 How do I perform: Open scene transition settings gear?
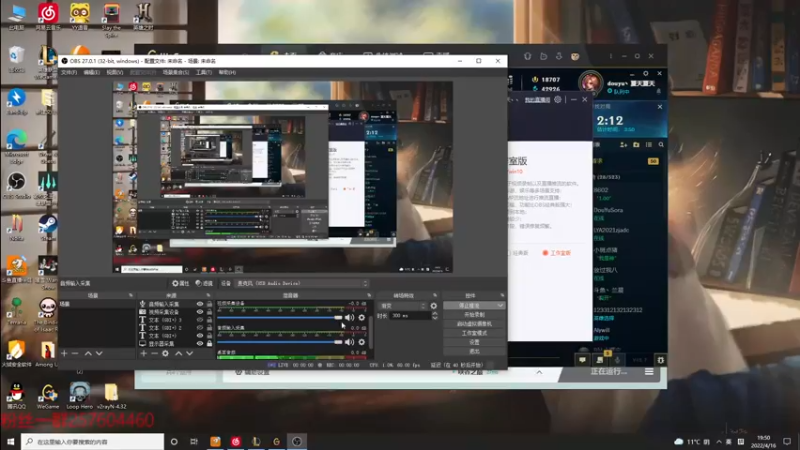(x=434, y=306)
